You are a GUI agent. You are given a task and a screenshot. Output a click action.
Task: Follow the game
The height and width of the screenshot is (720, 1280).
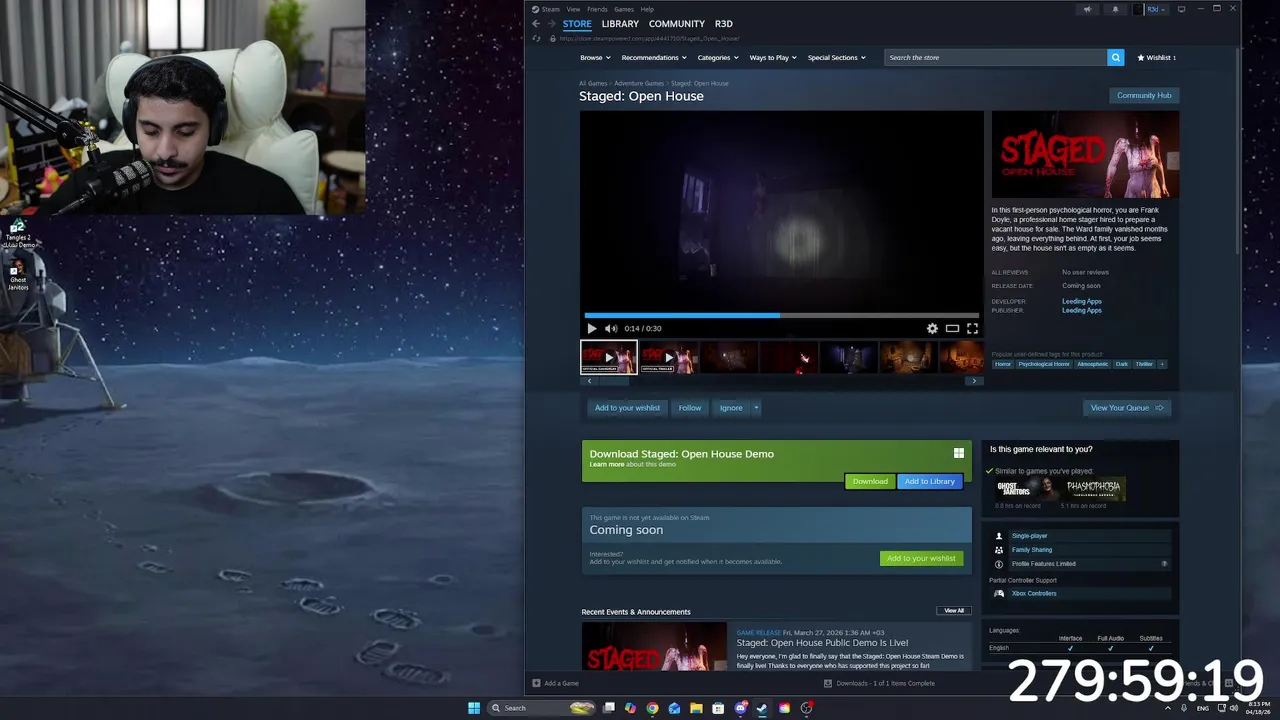(690, 407)
